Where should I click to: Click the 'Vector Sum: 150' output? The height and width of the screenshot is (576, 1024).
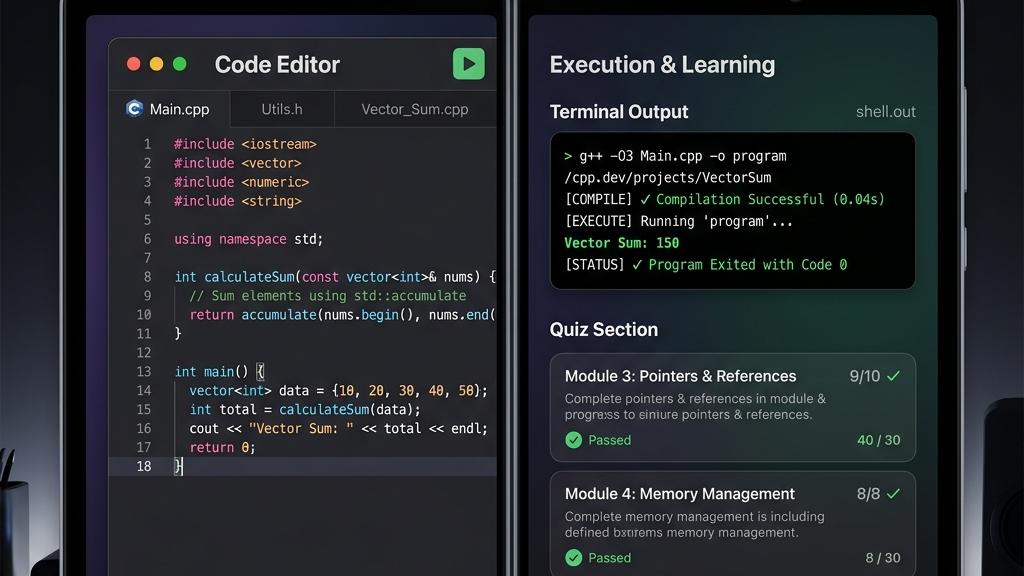(x=622, y=243)
